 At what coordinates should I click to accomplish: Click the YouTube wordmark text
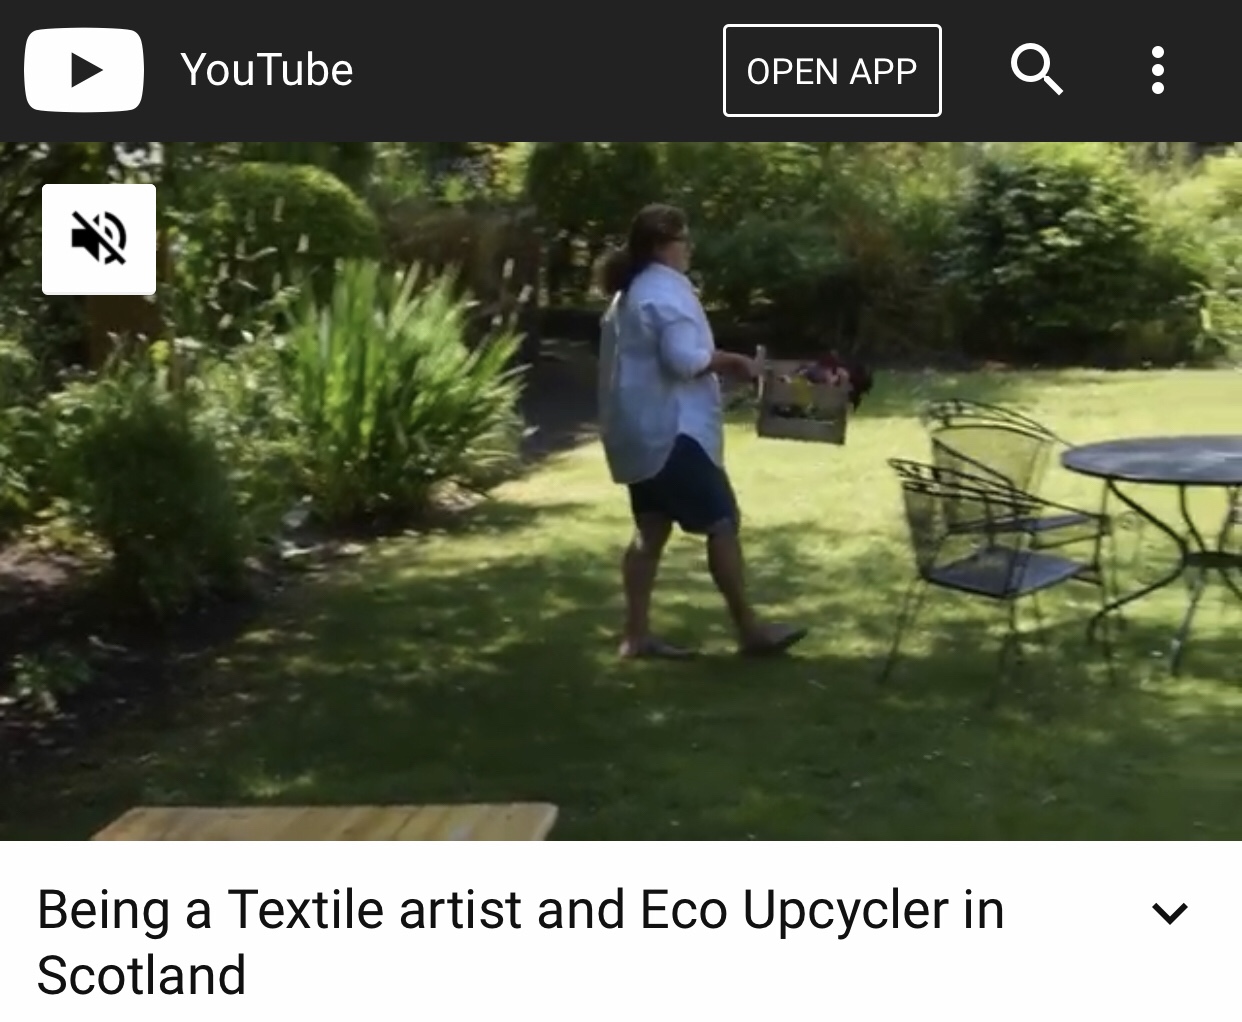[267, 70]
